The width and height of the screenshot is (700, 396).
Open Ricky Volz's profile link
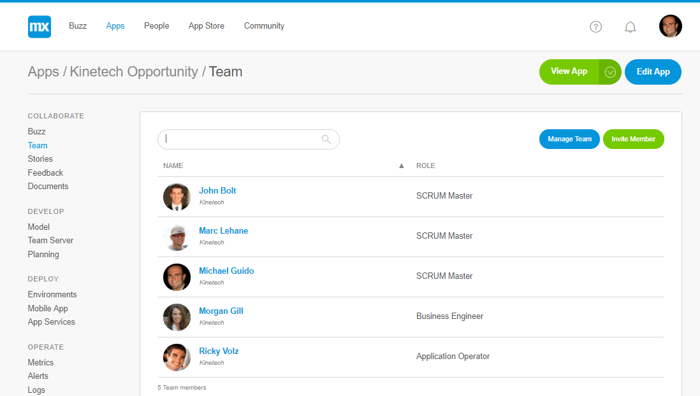pyautogui.click(x=219, y=351)
